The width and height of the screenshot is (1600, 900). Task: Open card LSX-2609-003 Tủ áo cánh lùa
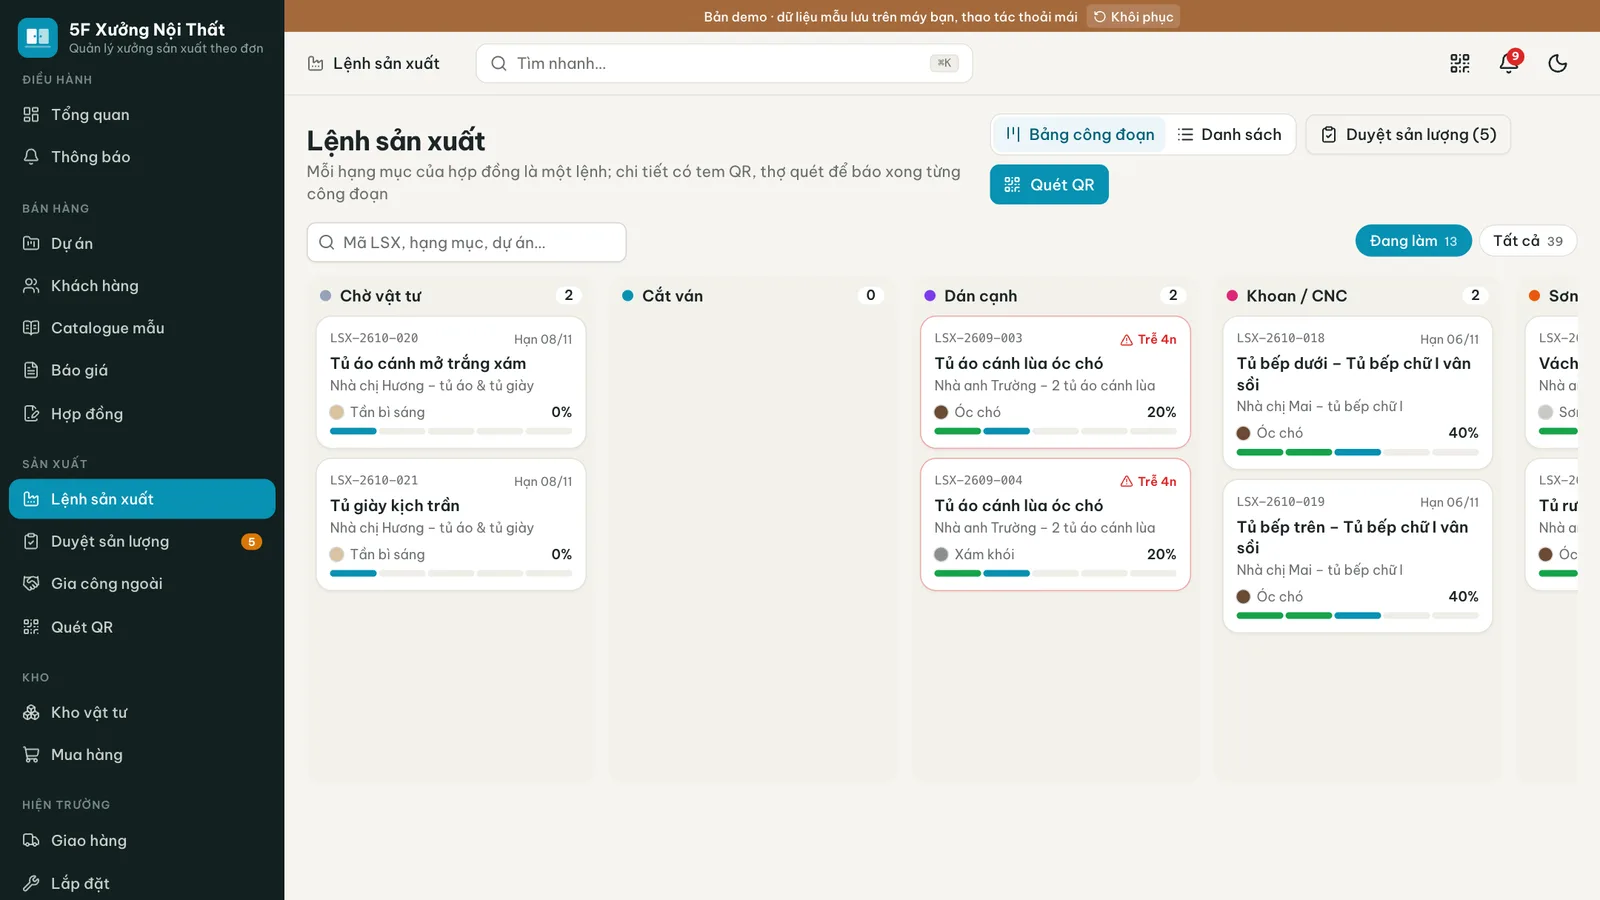click(x=1055, y=382)
